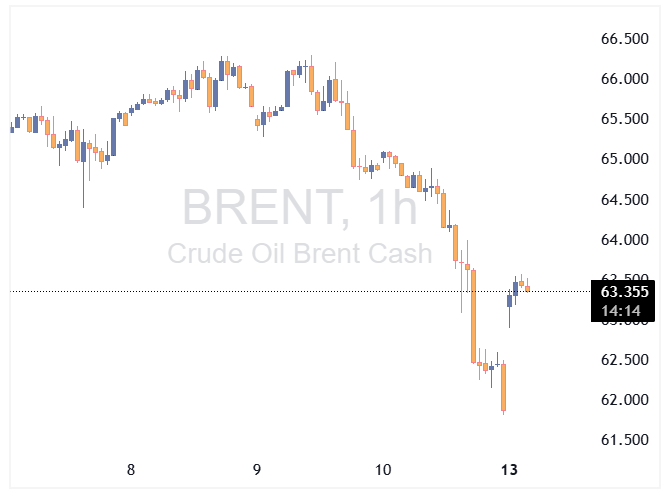Click the 63.355 current price label

[624, 292]
